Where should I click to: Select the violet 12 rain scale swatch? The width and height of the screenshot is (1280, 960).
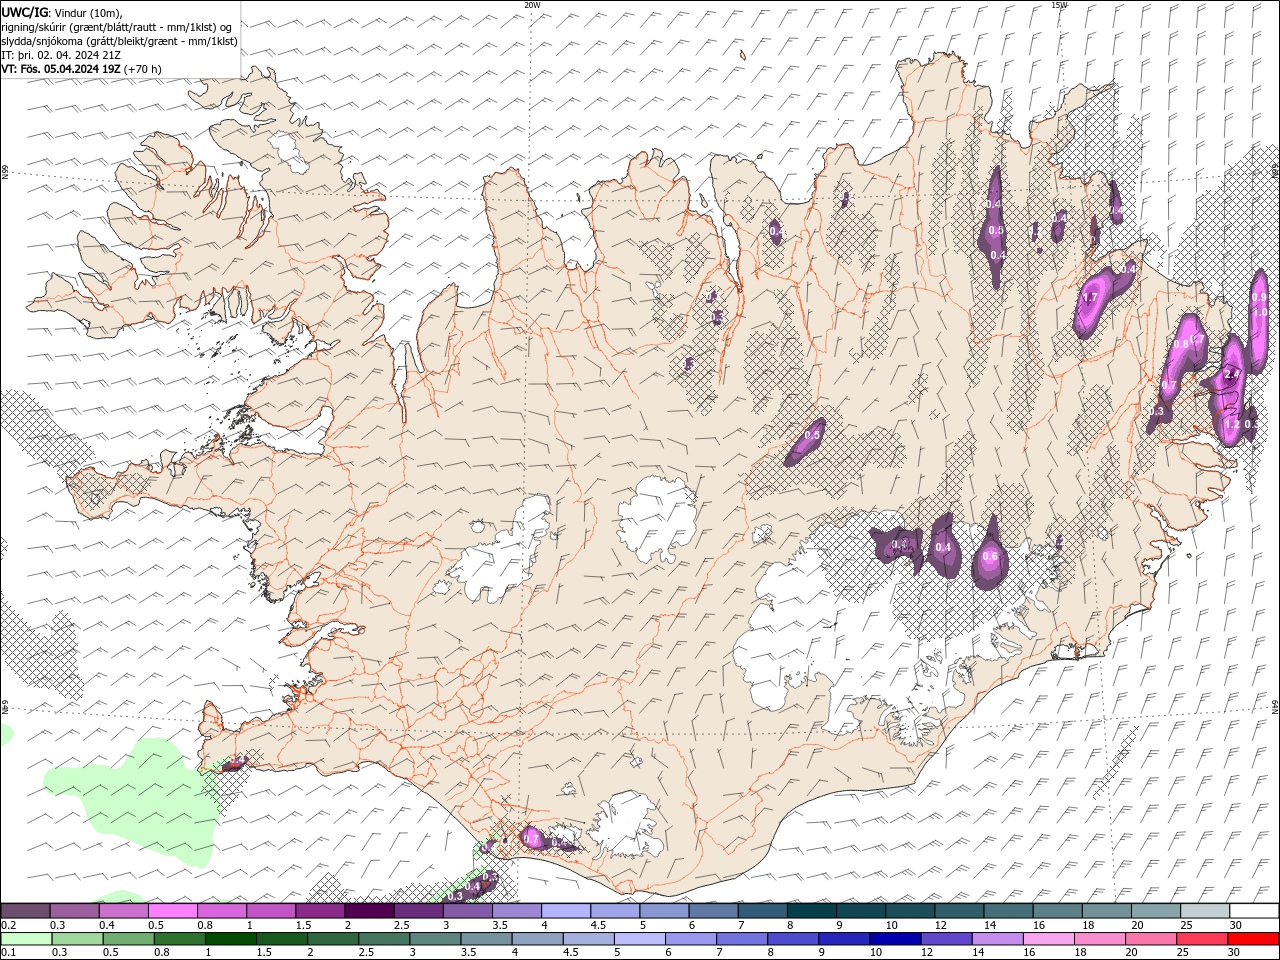[x=946, y=938]
